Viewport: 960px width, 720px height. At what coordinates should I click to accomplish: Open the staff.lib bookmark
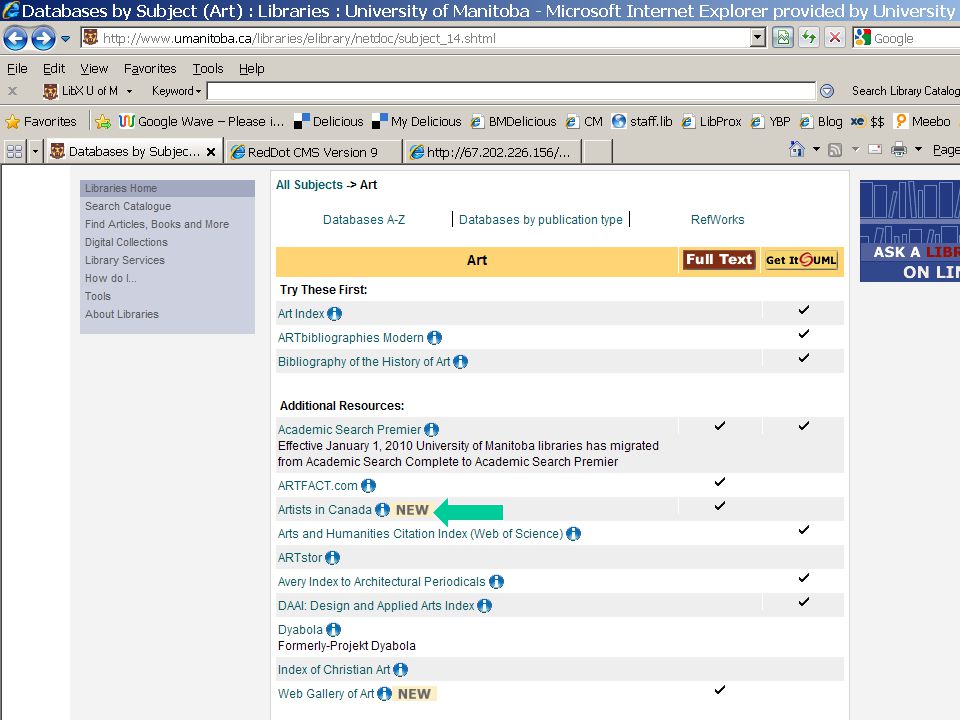click(x=642, y=121)
